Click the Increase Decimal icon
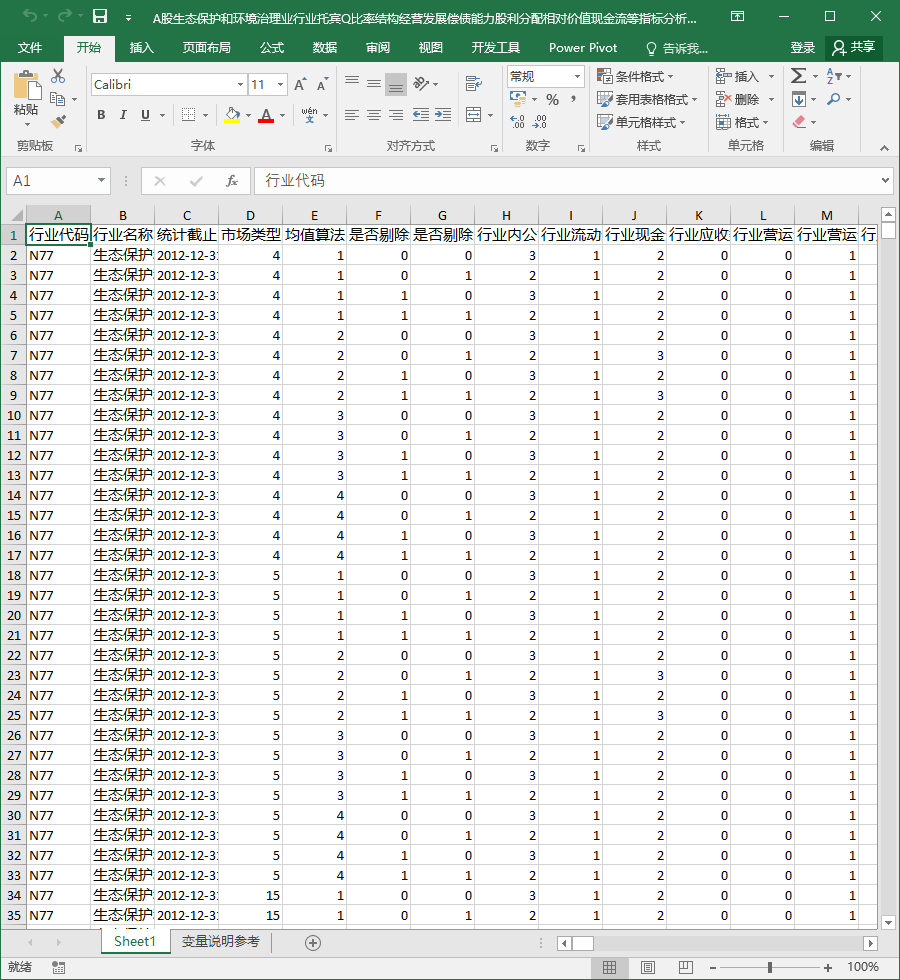 (518, 121)
